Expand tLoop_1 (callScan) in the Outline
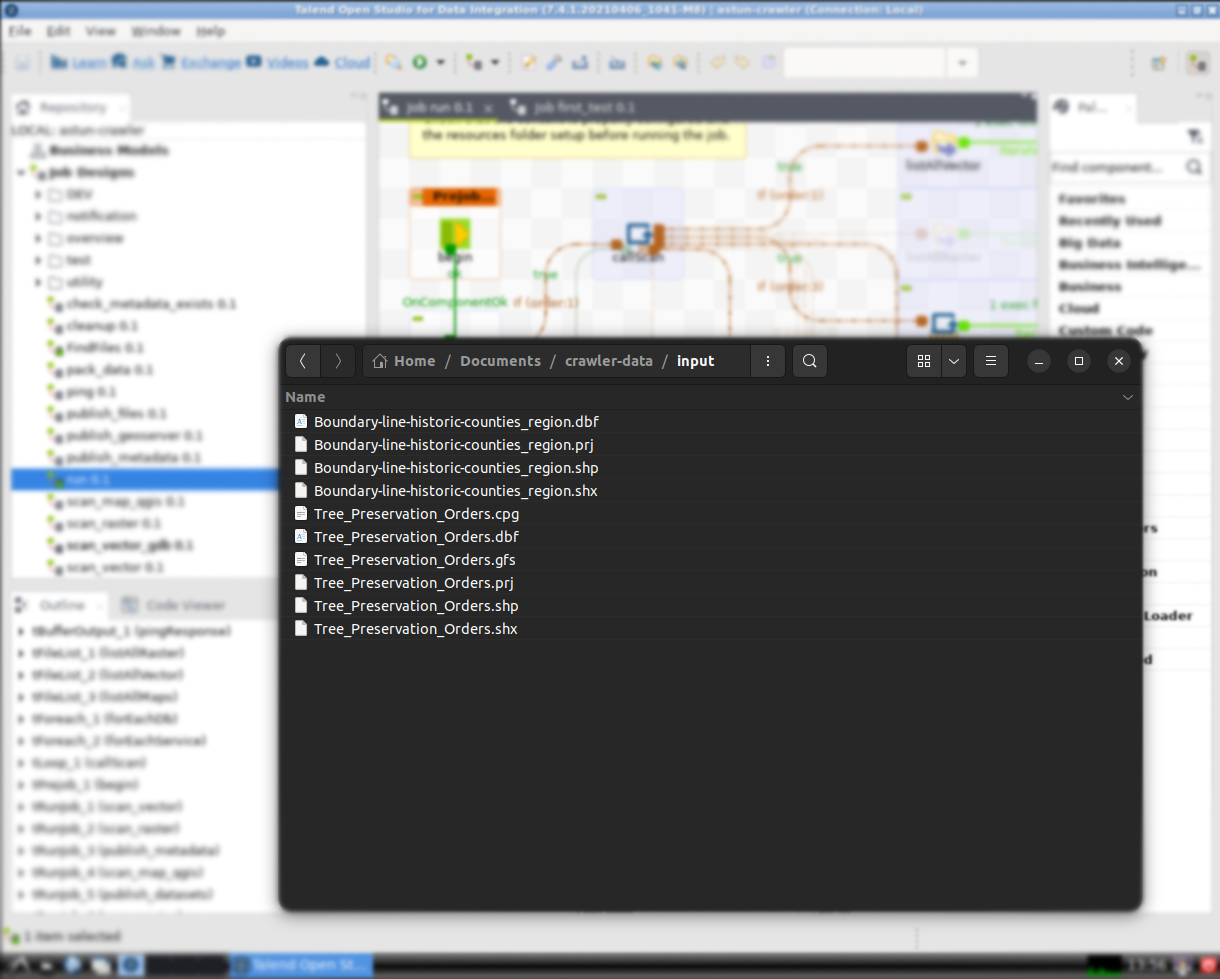 tap(22, 763)
